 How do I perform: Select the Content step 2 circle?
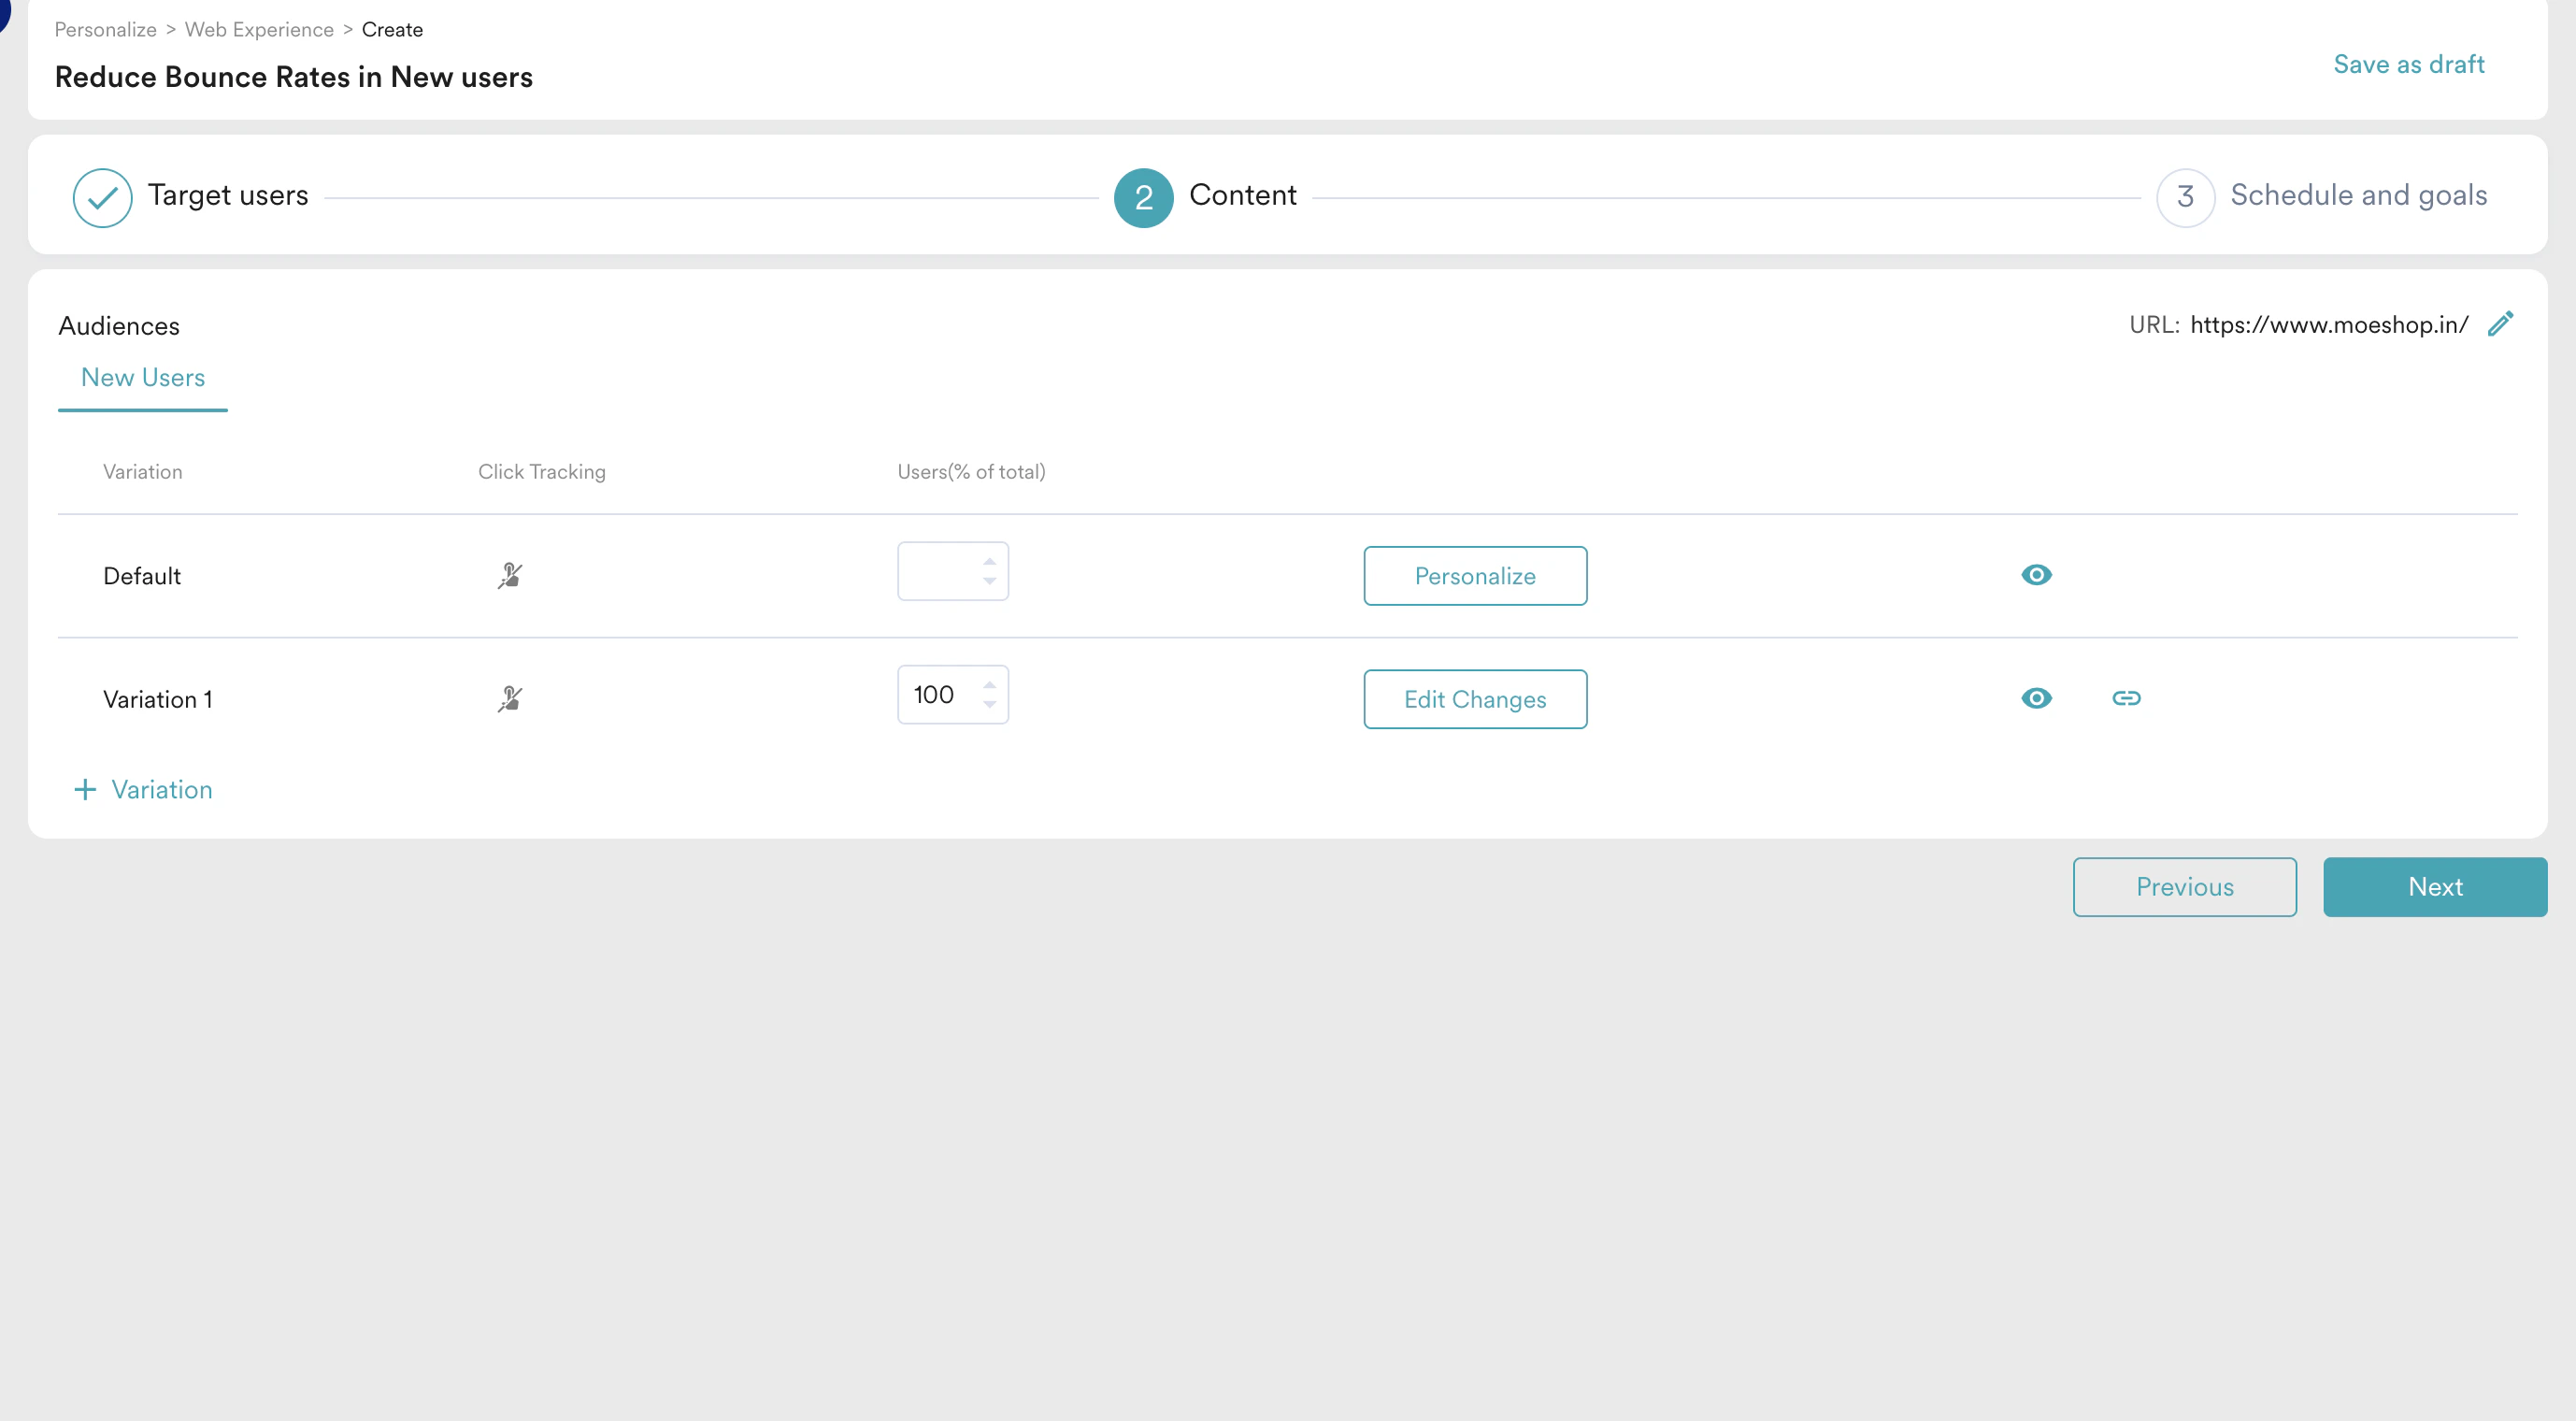click(1143, 197)
